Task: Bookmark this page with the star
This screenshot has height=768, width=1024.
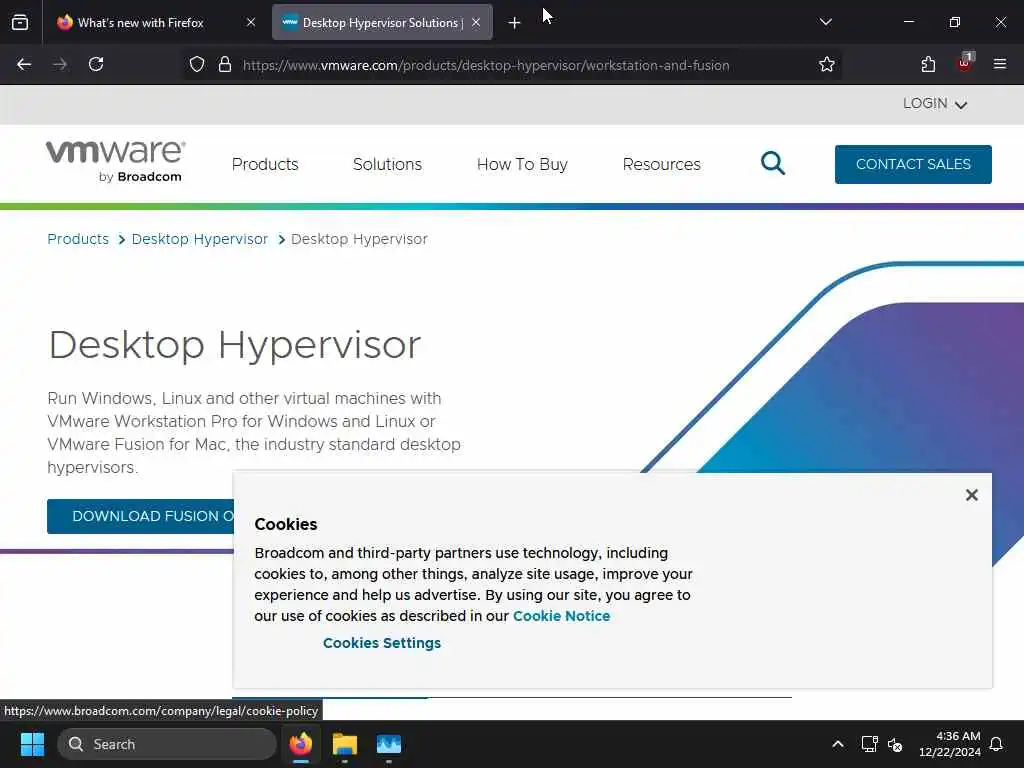Action: (827, 64)
